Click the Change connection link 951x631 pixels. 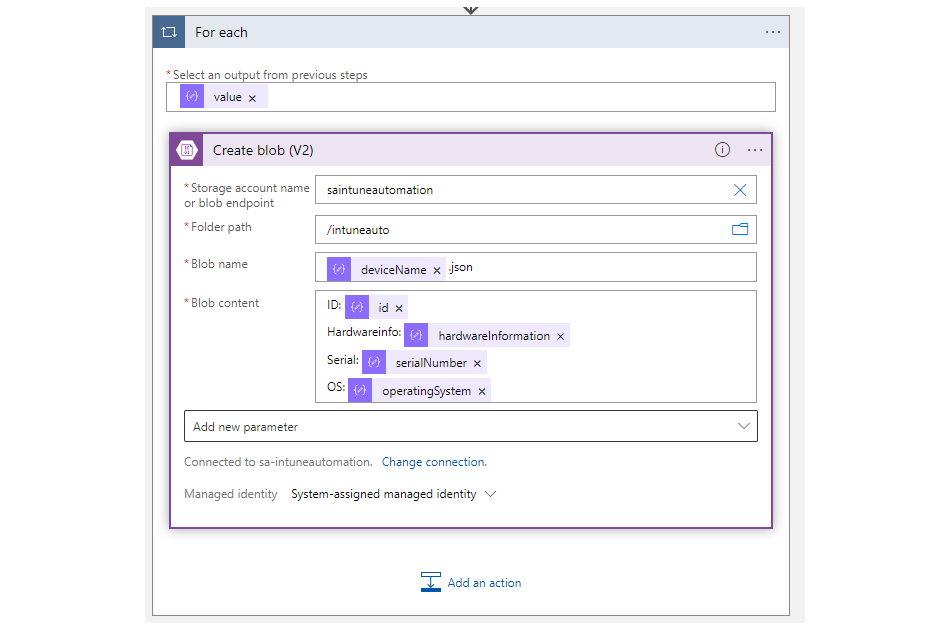tap(434, 462)
